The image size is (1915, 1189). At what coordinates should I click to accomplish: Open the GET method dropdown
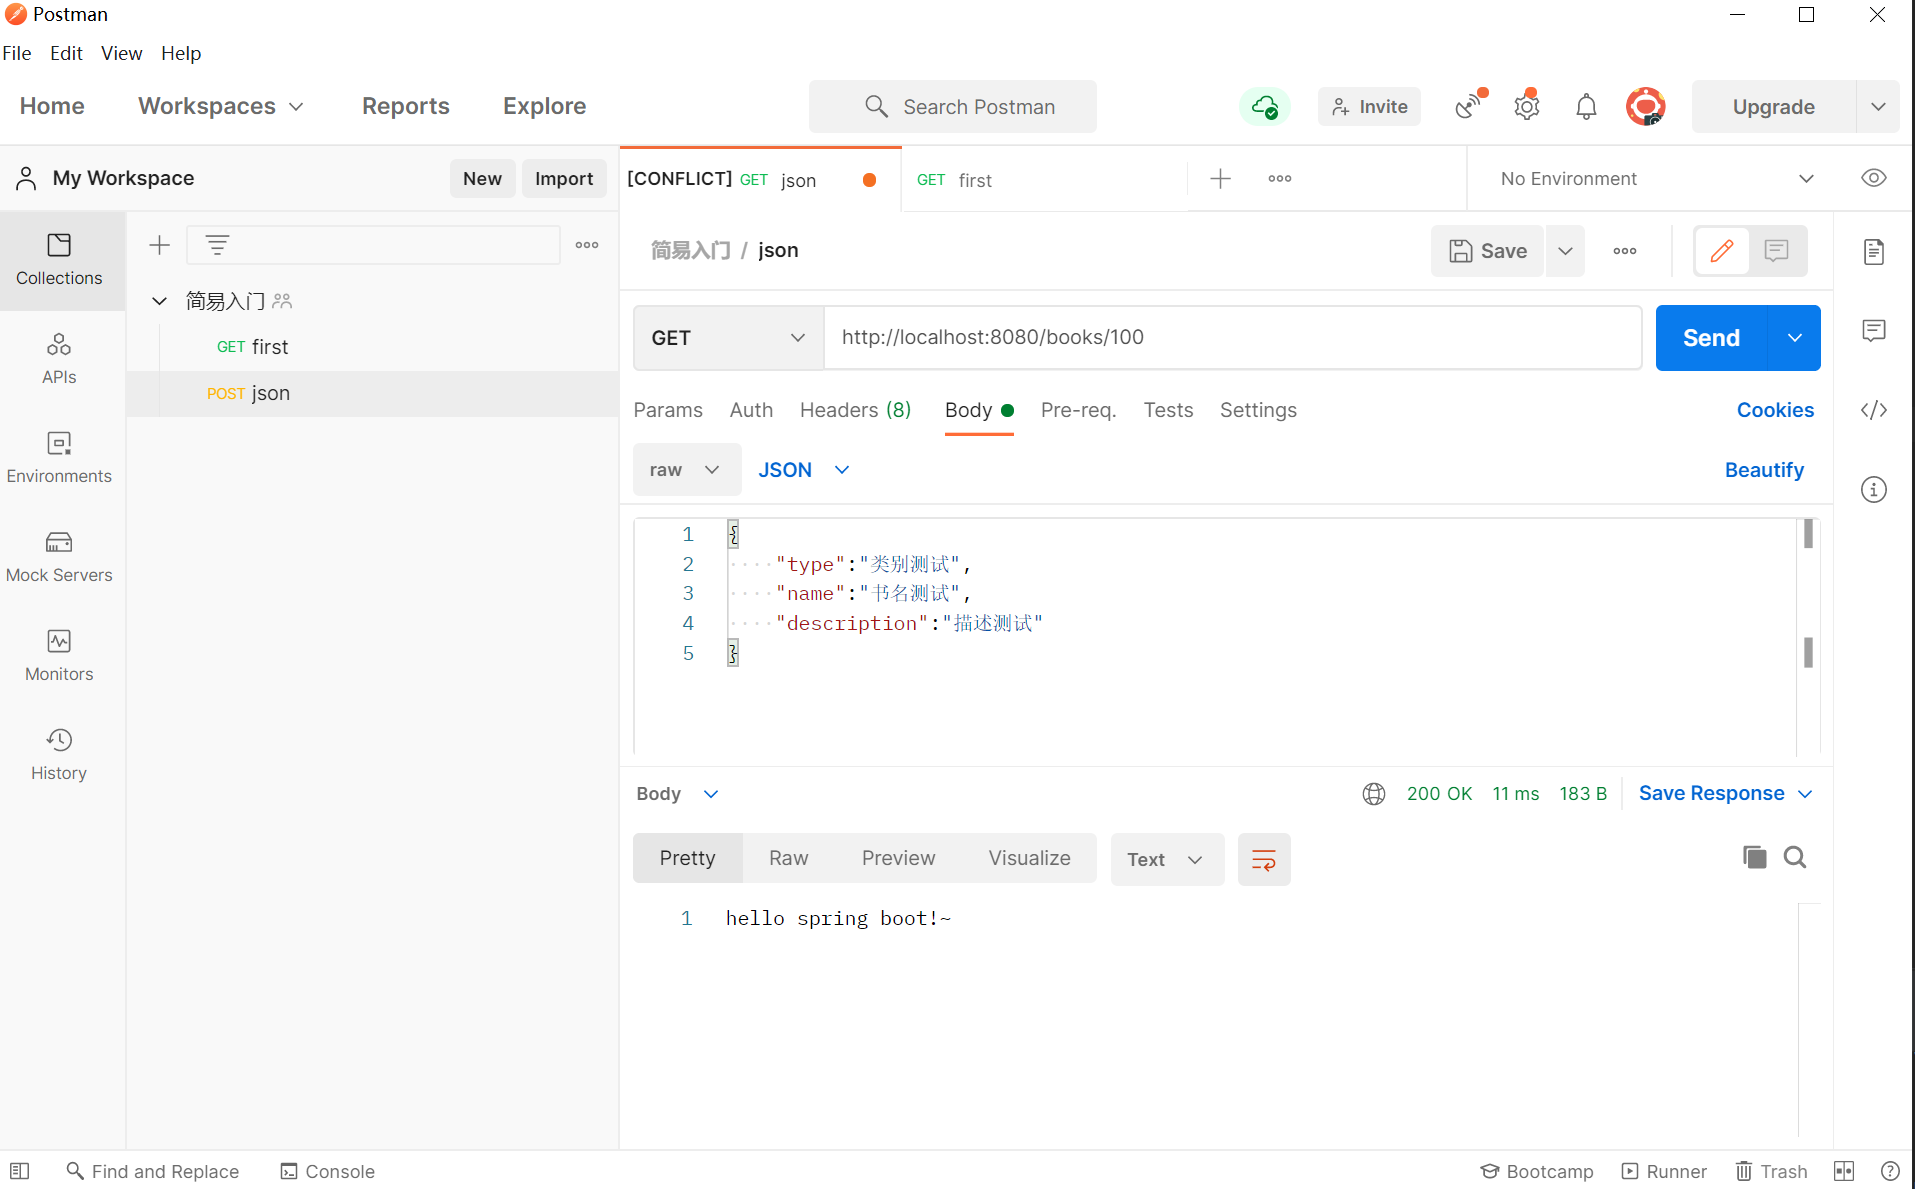click(x=727, y=338)
